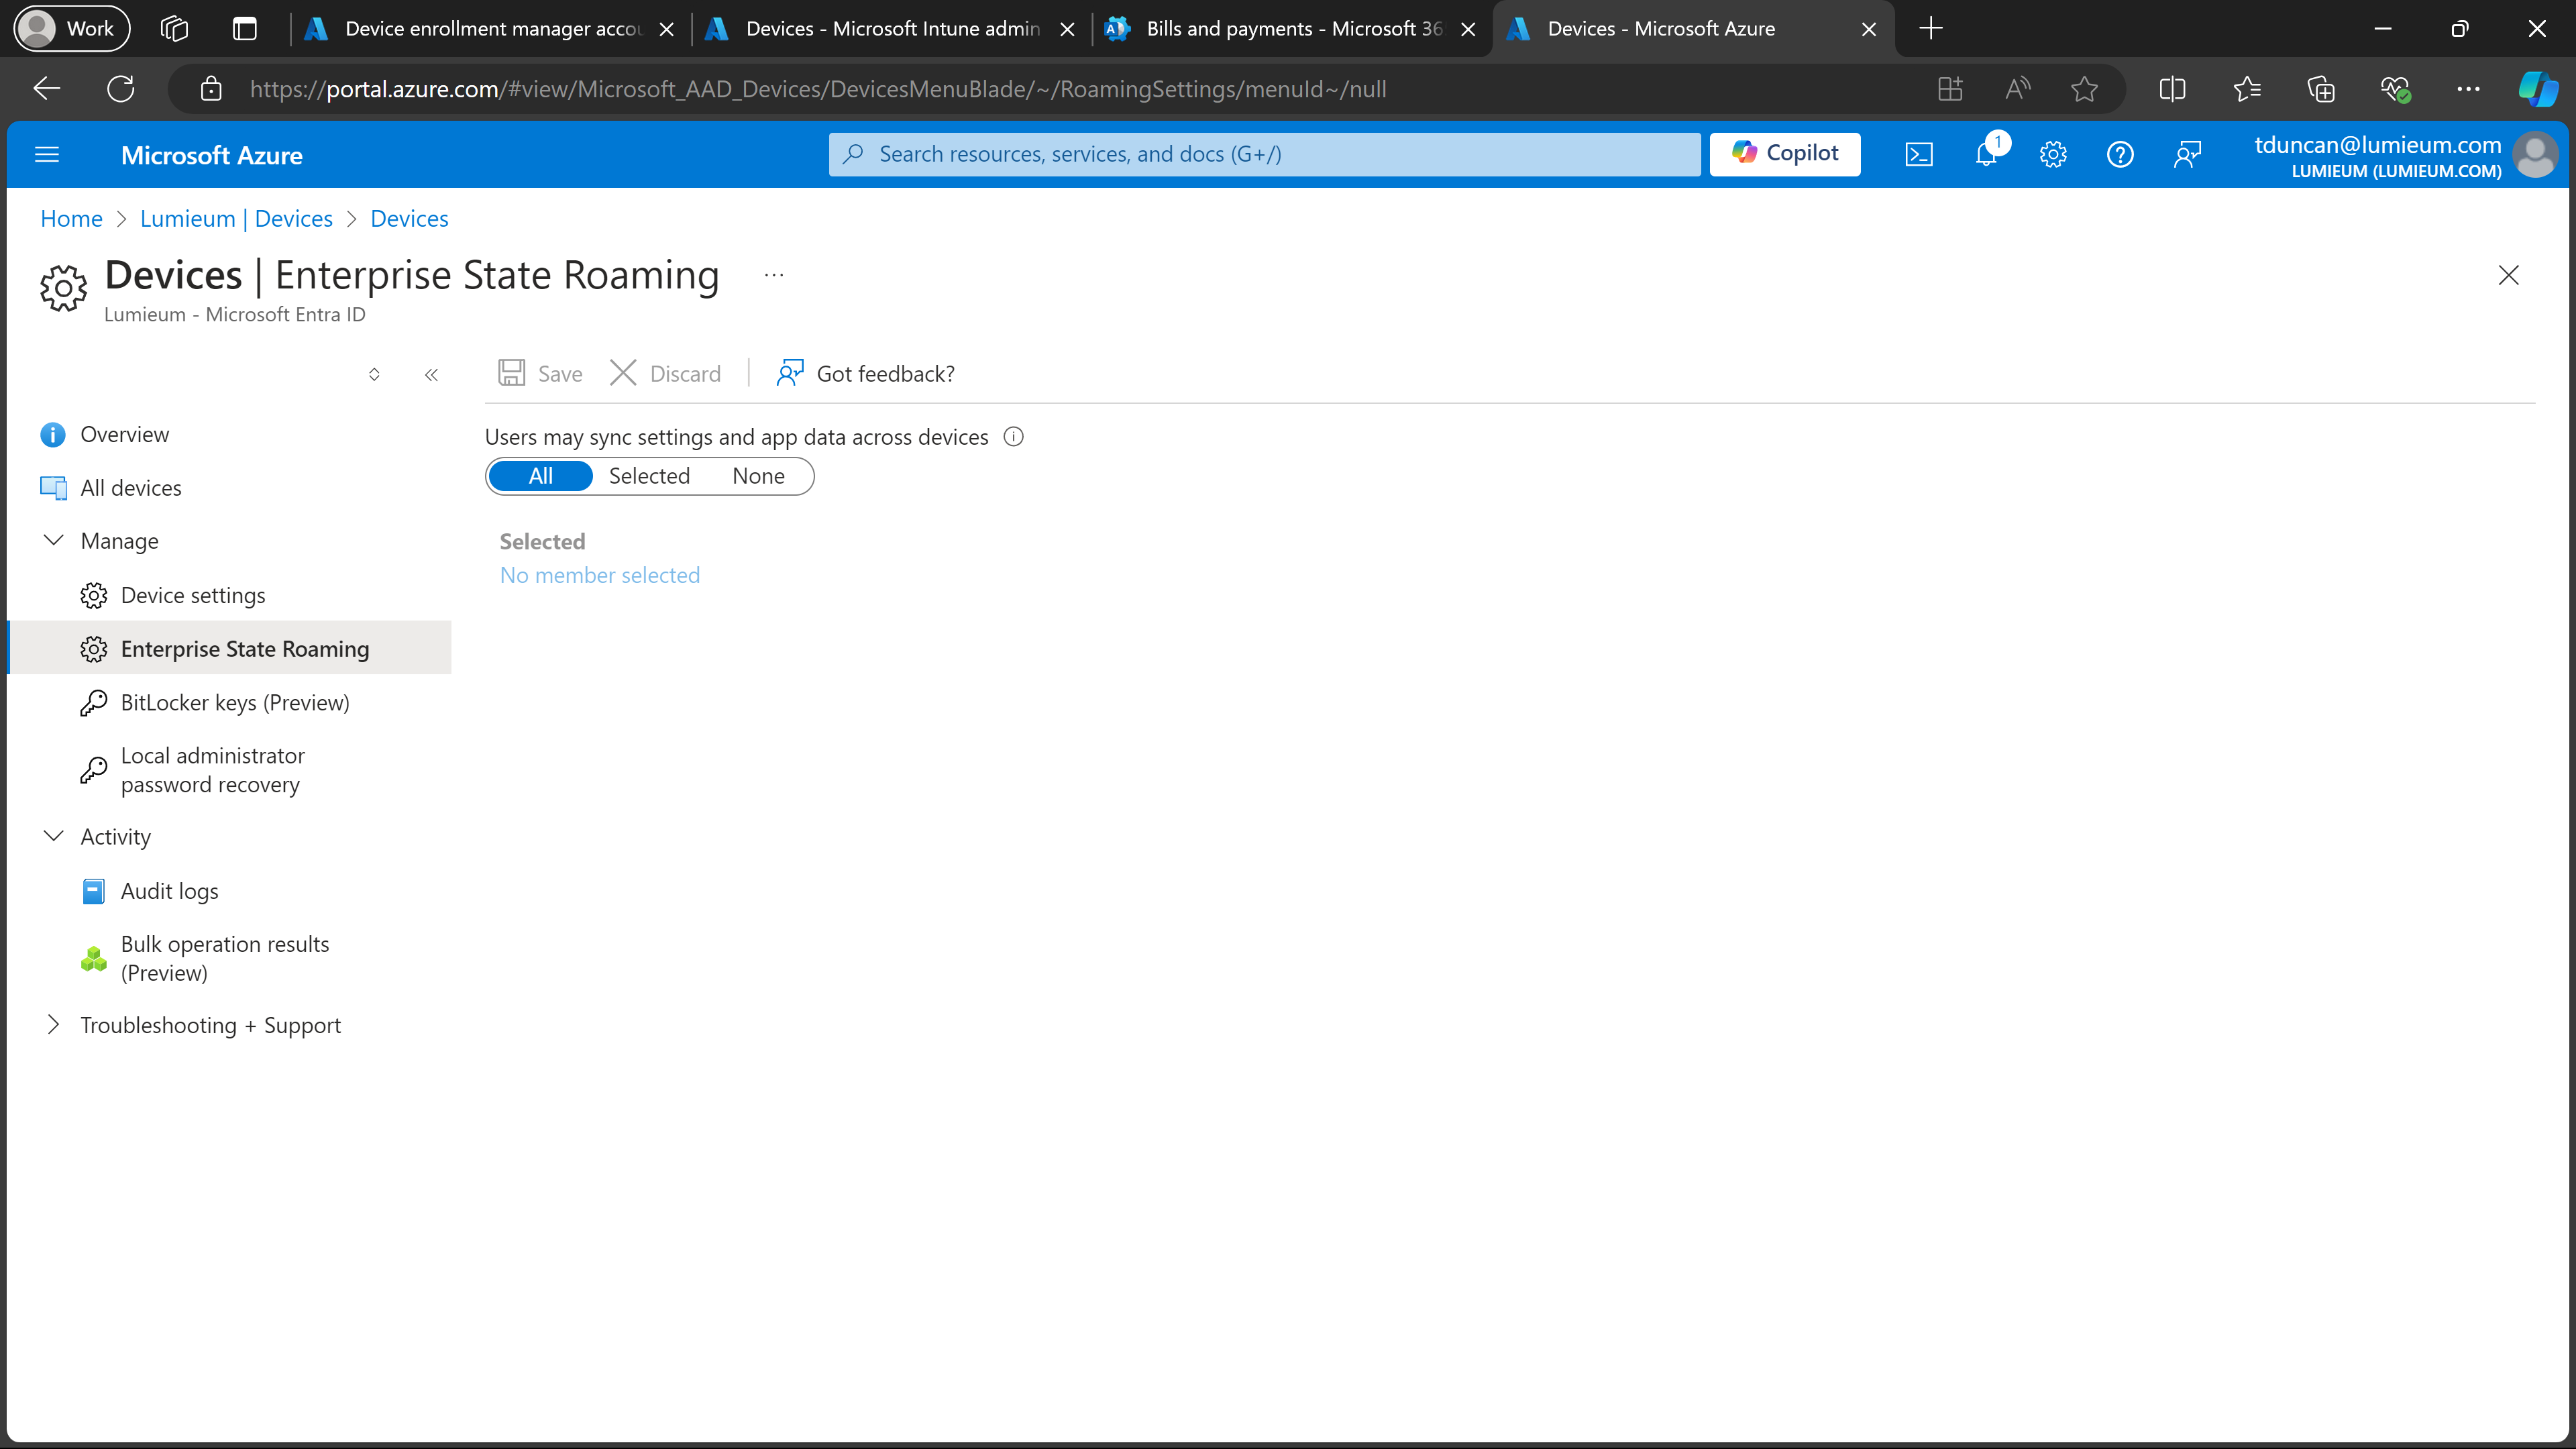Open a new browser tab
This screenshot has width=2576, height=1449.
[x=1931, y=28]
